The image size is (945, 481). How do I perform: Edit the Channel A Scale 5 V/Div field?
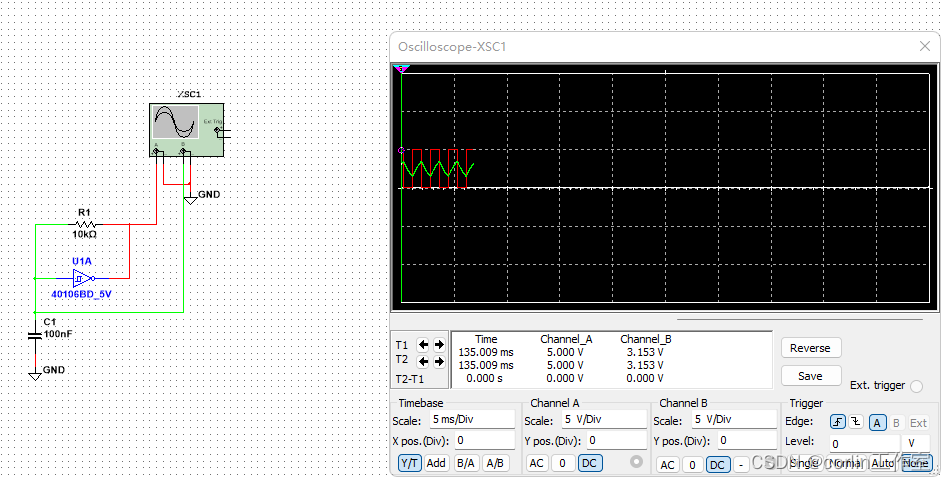click(604, 420)
